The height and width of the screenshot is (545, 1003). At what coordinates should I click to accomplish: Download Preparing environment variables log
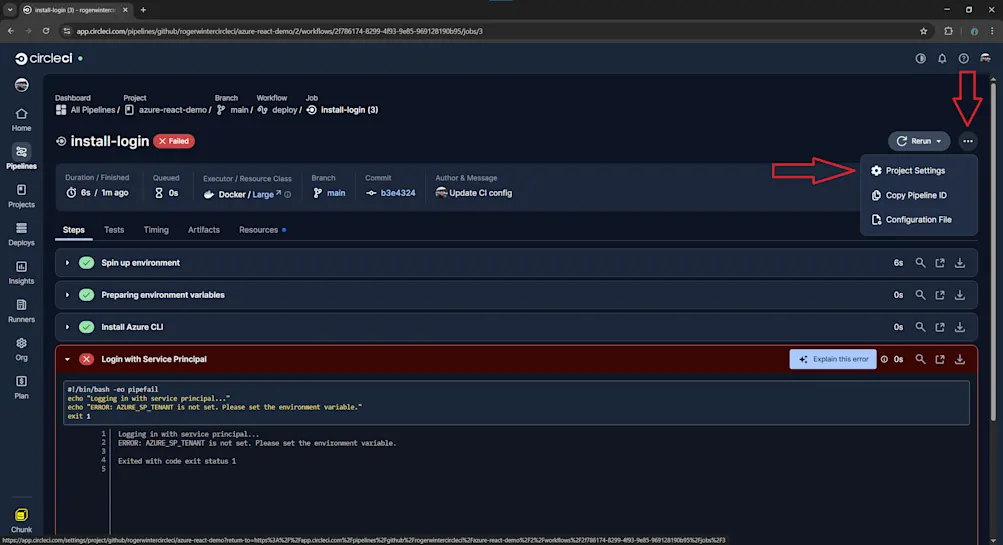click(960, 295)
